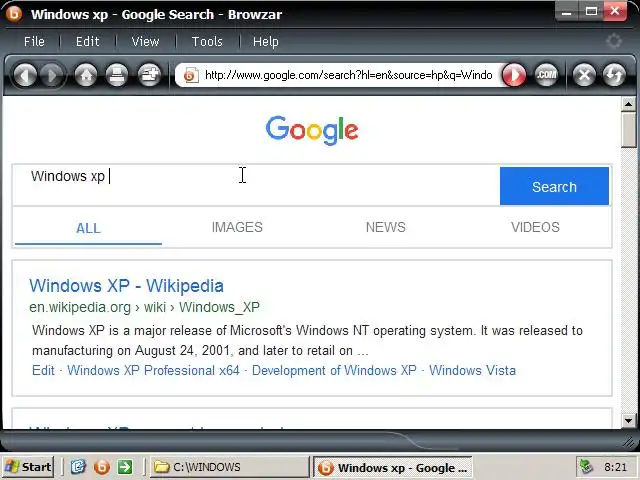Image resolution: width=640 pixels, height=480 pixels.
Task: Select the ALL results tab
Action: click(88, 228)
